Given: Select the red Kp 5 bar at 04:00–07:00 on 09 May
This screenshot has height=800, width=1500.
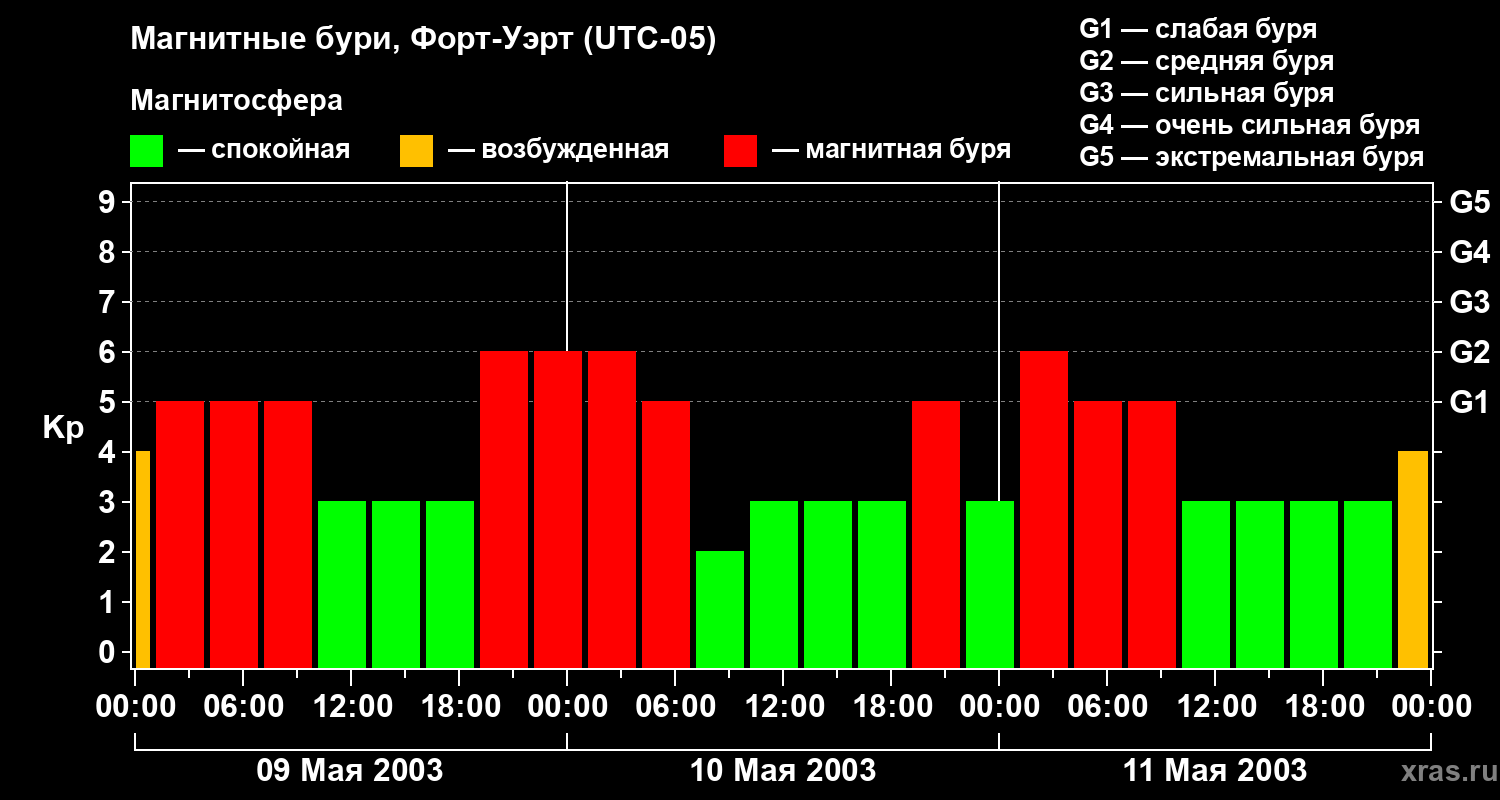Looking at the screenshot, I should coord(234,535).
